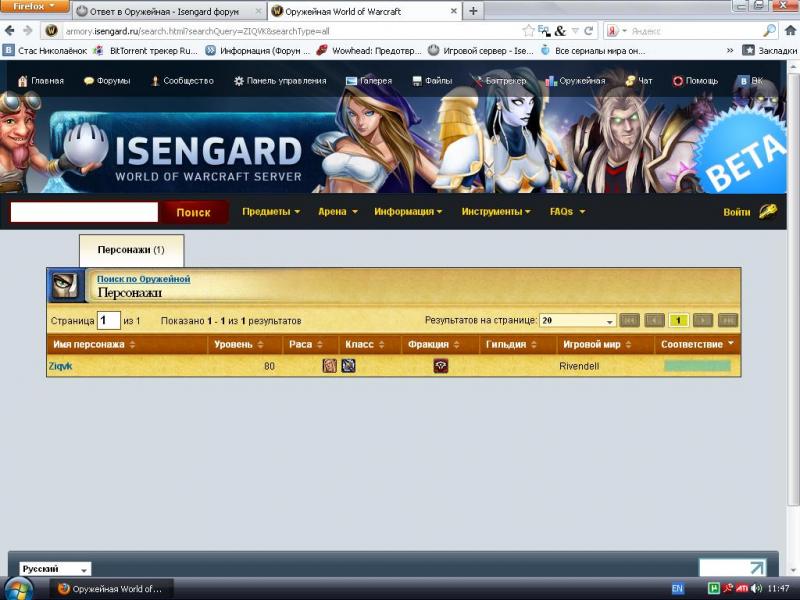The image size is (800, 600).
Task: Click the Firefox back arrow
Action: click(x=9, y=31)
